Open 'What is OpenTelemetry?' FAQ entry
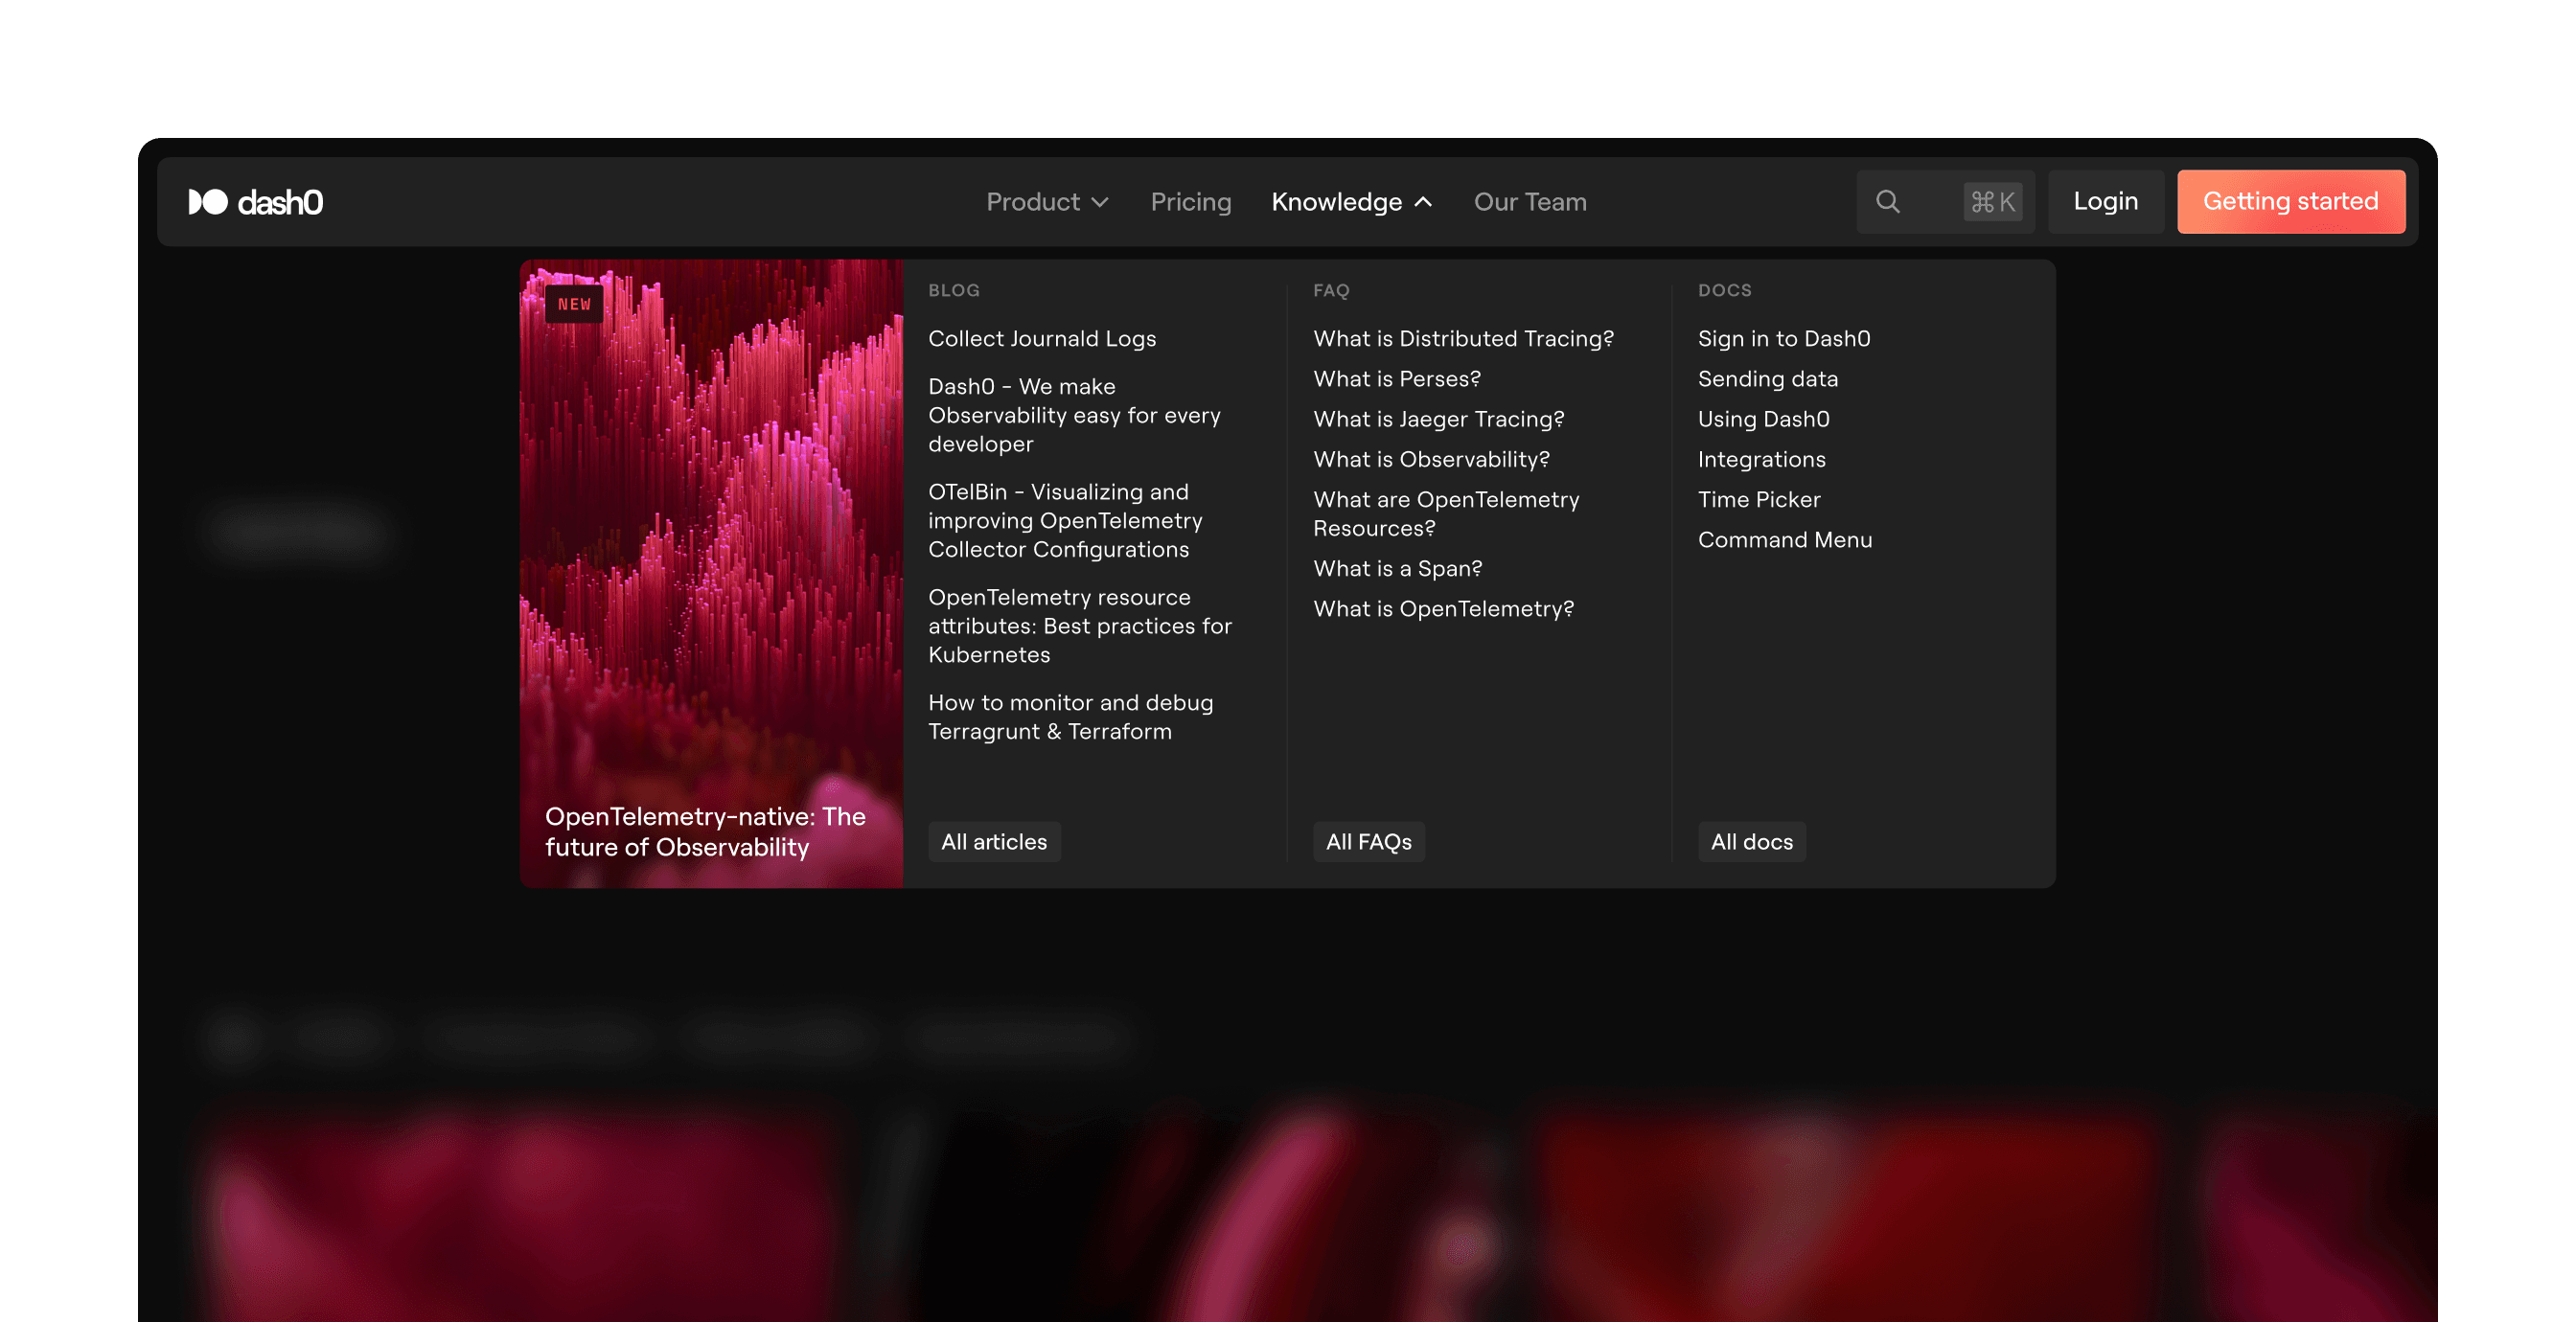This screenshot has height=1322, width=2576. coord(1443,608)
